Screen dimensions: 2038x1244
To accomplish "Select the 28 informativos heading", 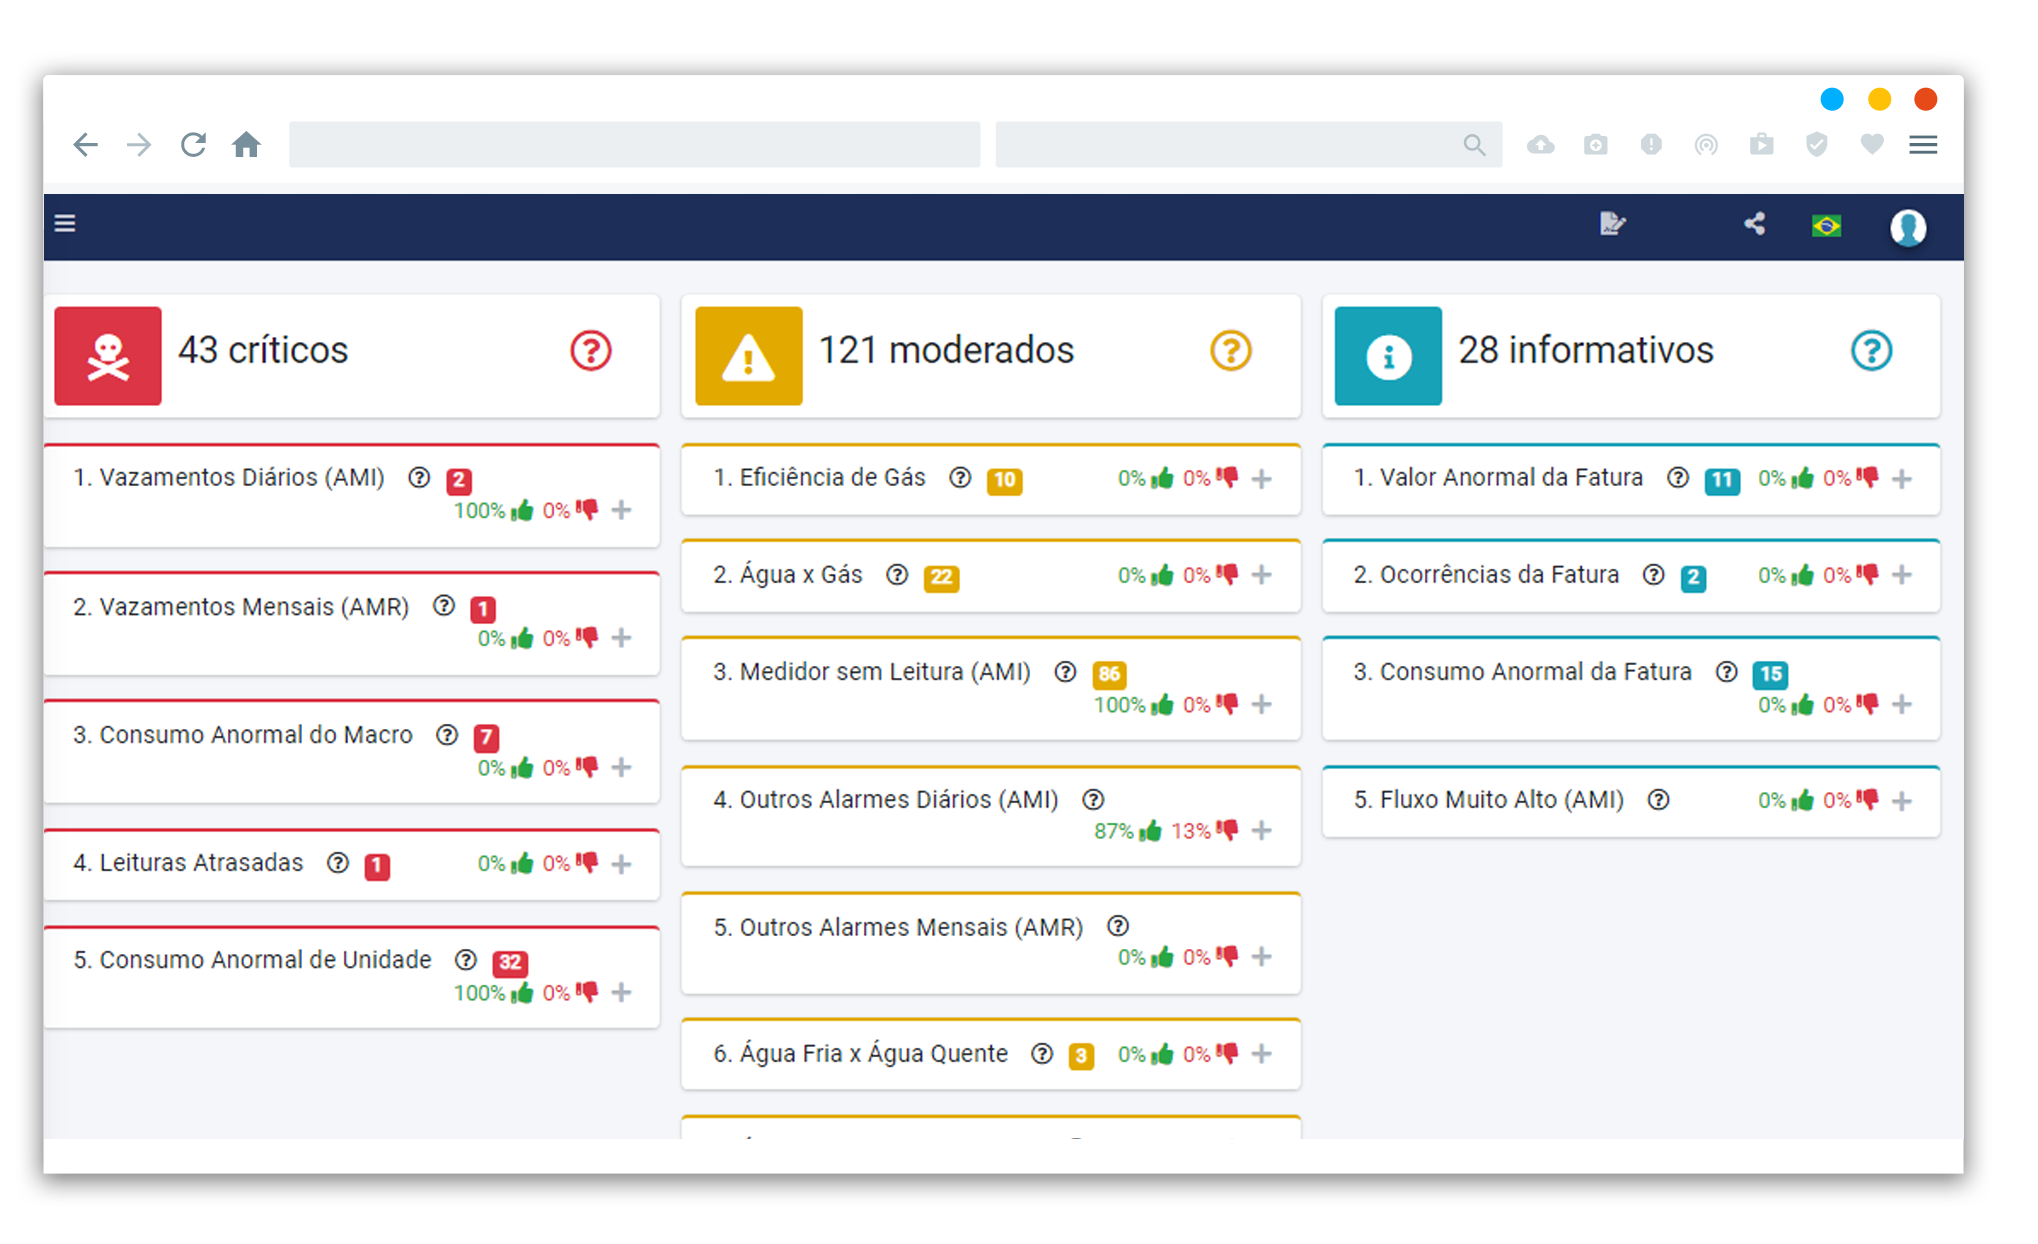I will click(1586, 350).
